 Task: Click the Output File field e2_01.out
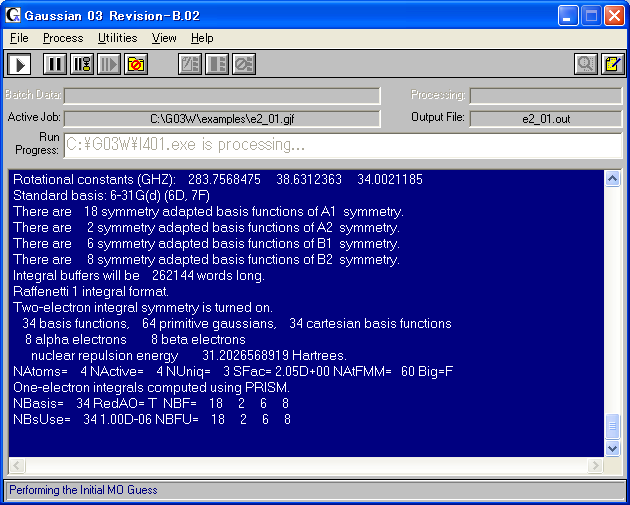tap(546, 119)
